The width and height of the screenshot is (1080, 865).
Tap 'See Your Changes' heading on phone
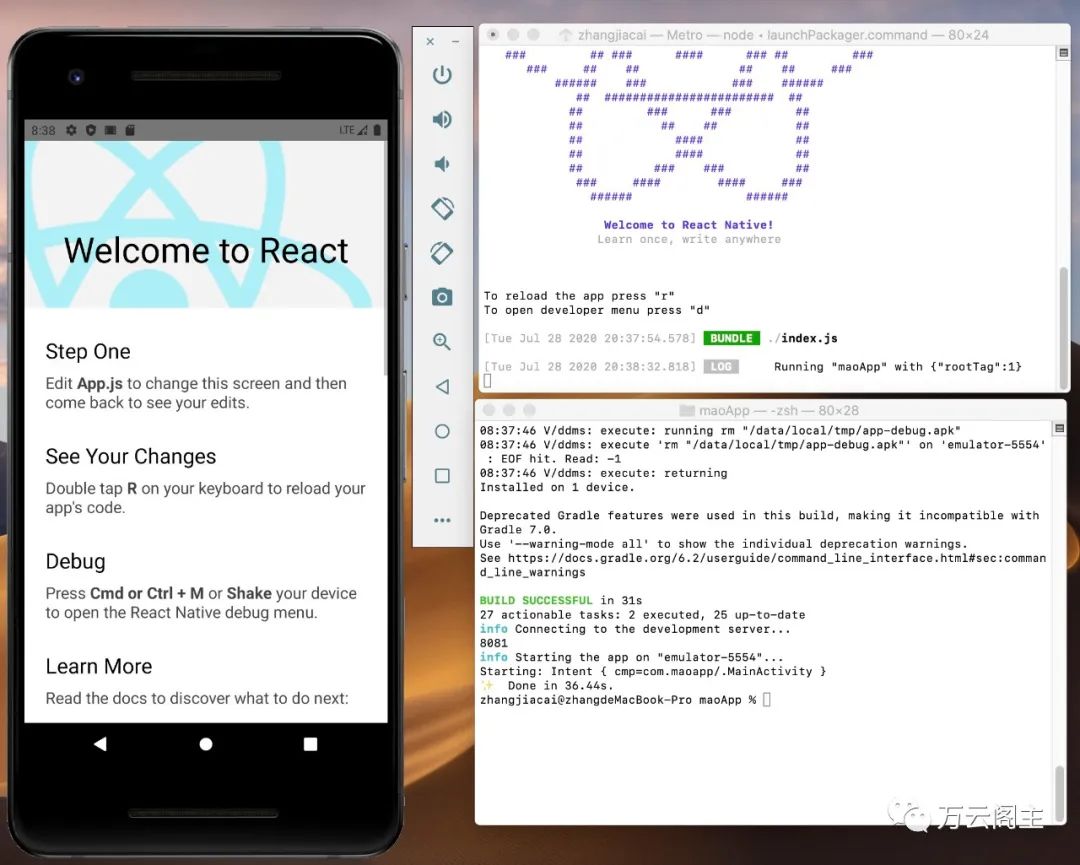131,456
